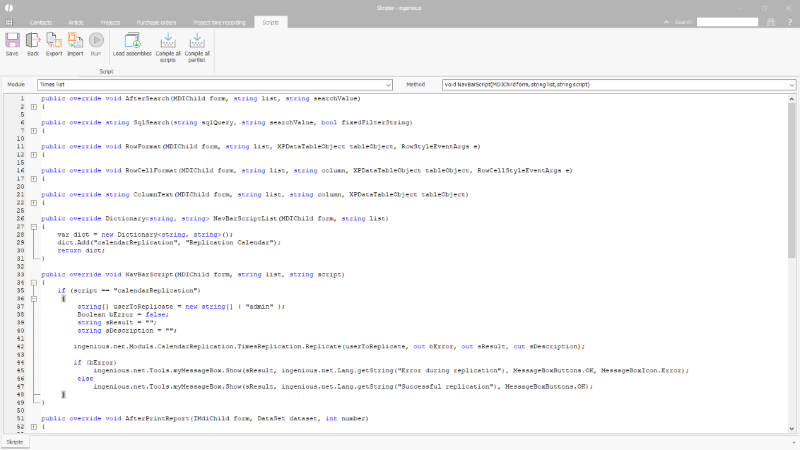Screen dimensions: 800x450
Task: Click the 'if (bError)' line
Action: click(95, 362)
